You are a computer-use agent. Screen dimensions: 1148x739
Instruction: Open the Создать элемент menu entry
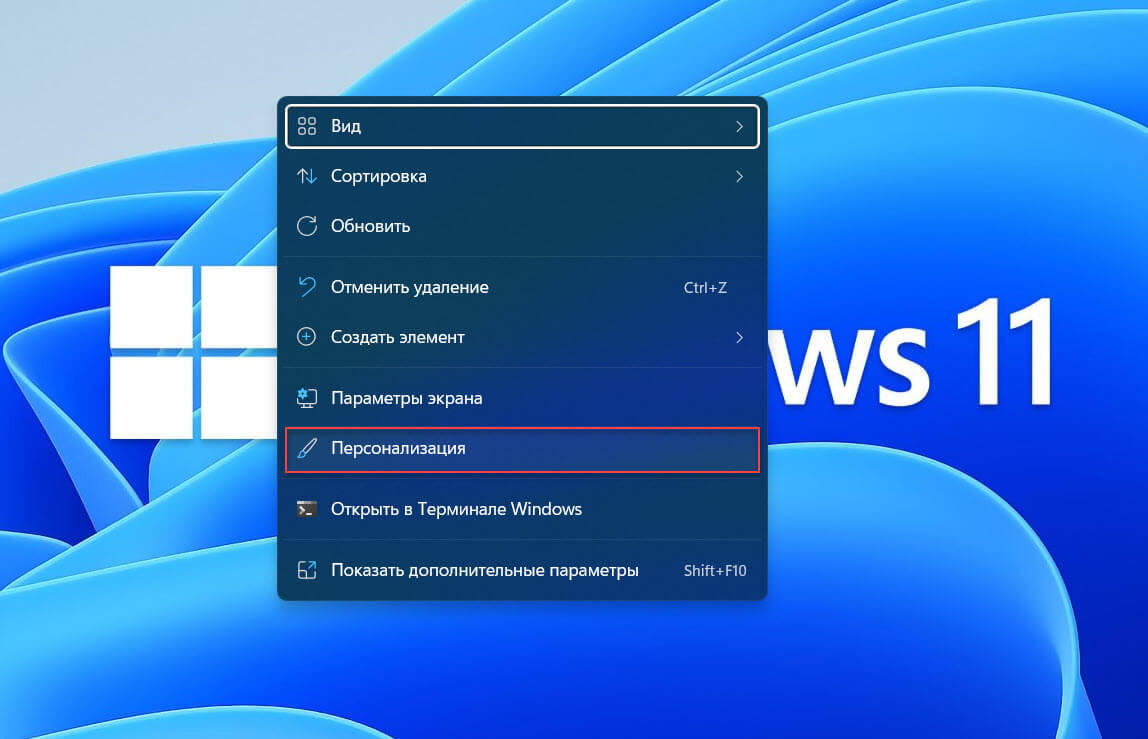click(x=522, y=337)
